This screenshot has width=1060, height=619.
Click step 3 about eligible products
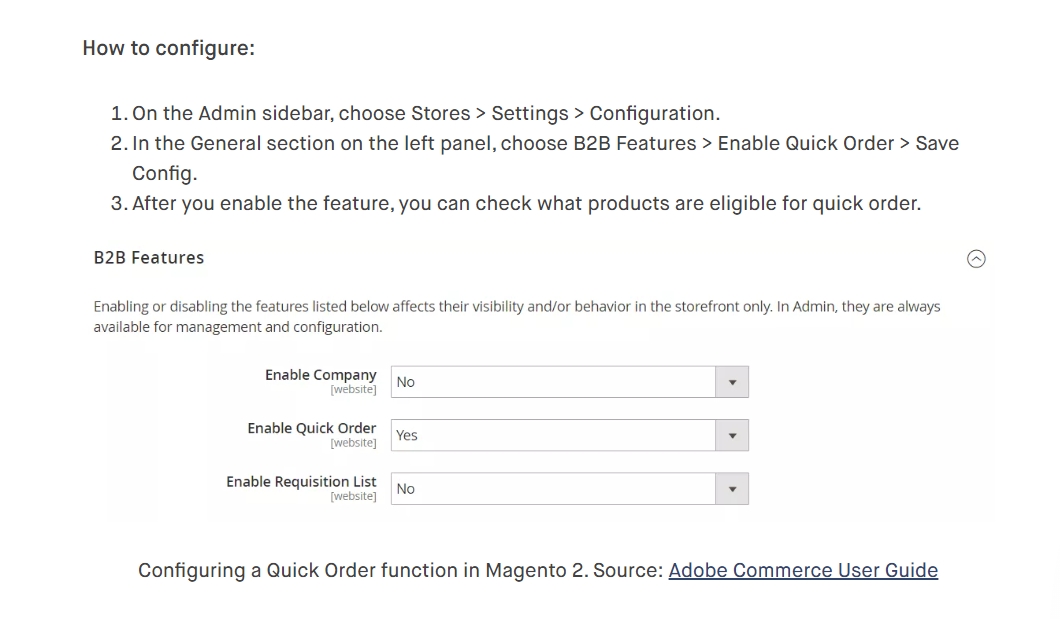click(526, 203)
